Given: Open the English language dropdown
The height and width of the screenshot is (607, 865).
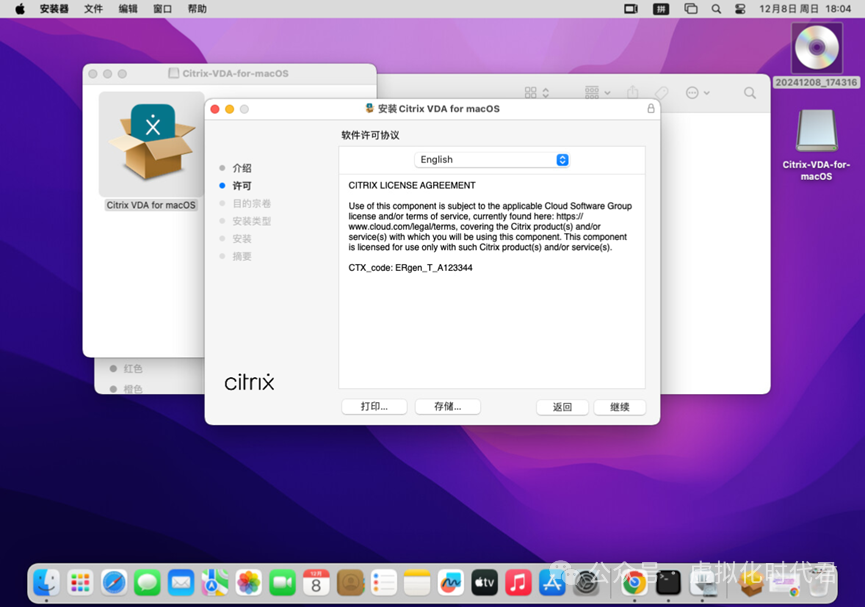Looking at the screenshot, I should pyautogui.click(x=492, y=159).
